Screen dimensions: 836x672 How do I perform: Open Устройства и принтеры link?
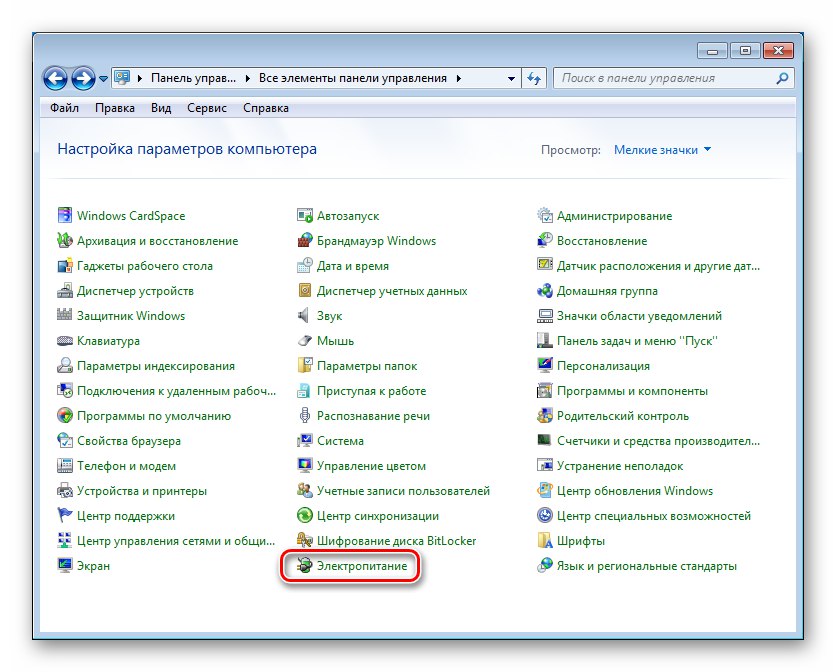click(x=142, y=491)
